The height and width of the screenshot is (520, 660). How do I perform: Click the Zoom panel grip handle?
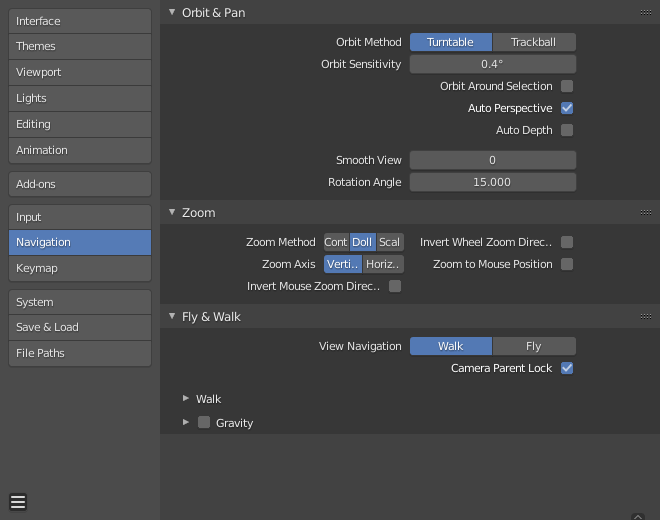point(646,212)
